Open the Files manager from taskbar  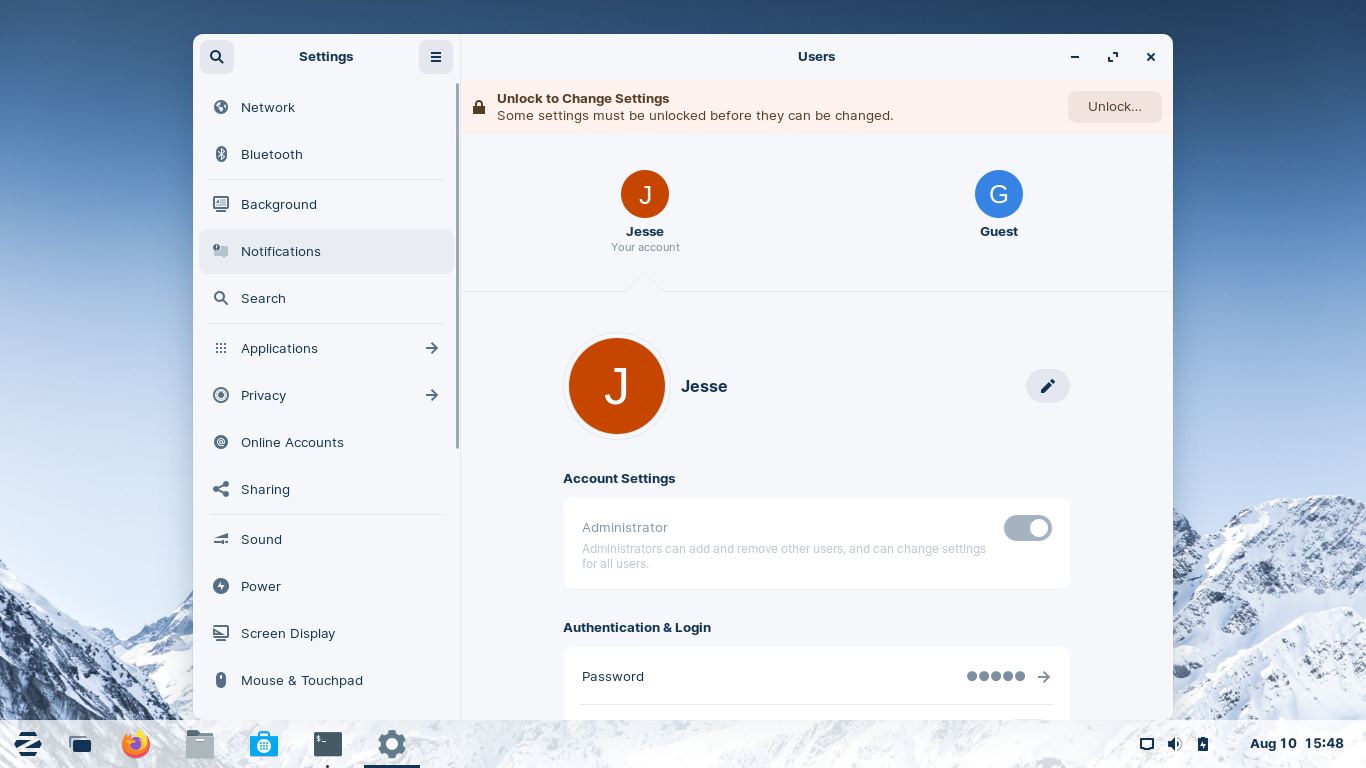[x=200, y=744]
